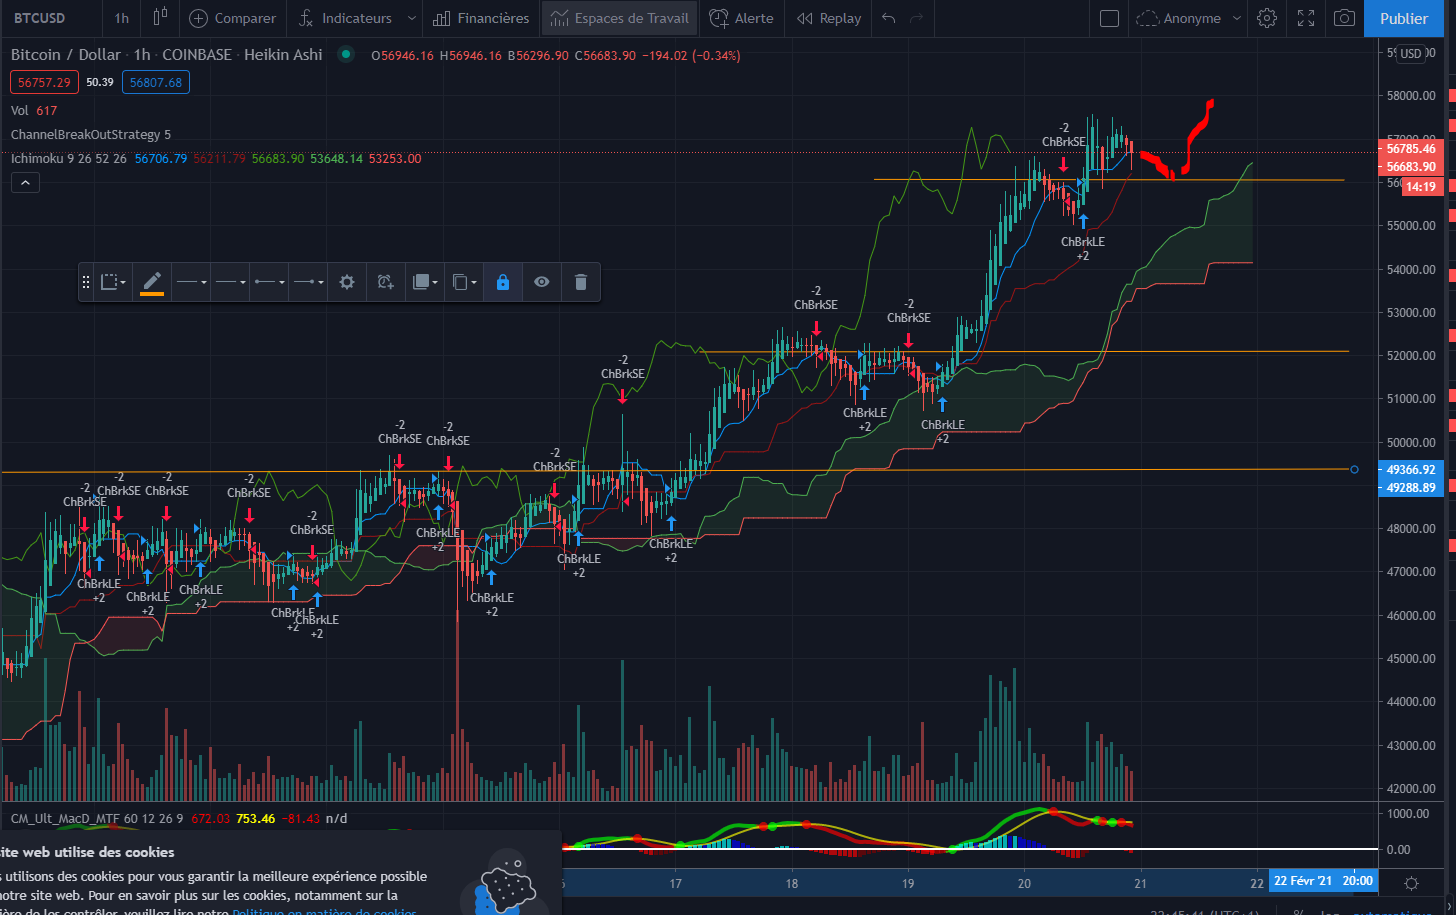Hide the drawing with eye icon
This screenshot has width=1456, height=915.
542,282
